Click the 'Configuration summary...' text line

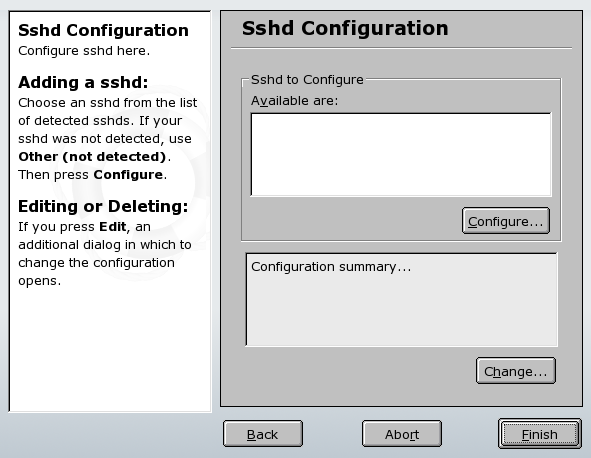(331, 267)
